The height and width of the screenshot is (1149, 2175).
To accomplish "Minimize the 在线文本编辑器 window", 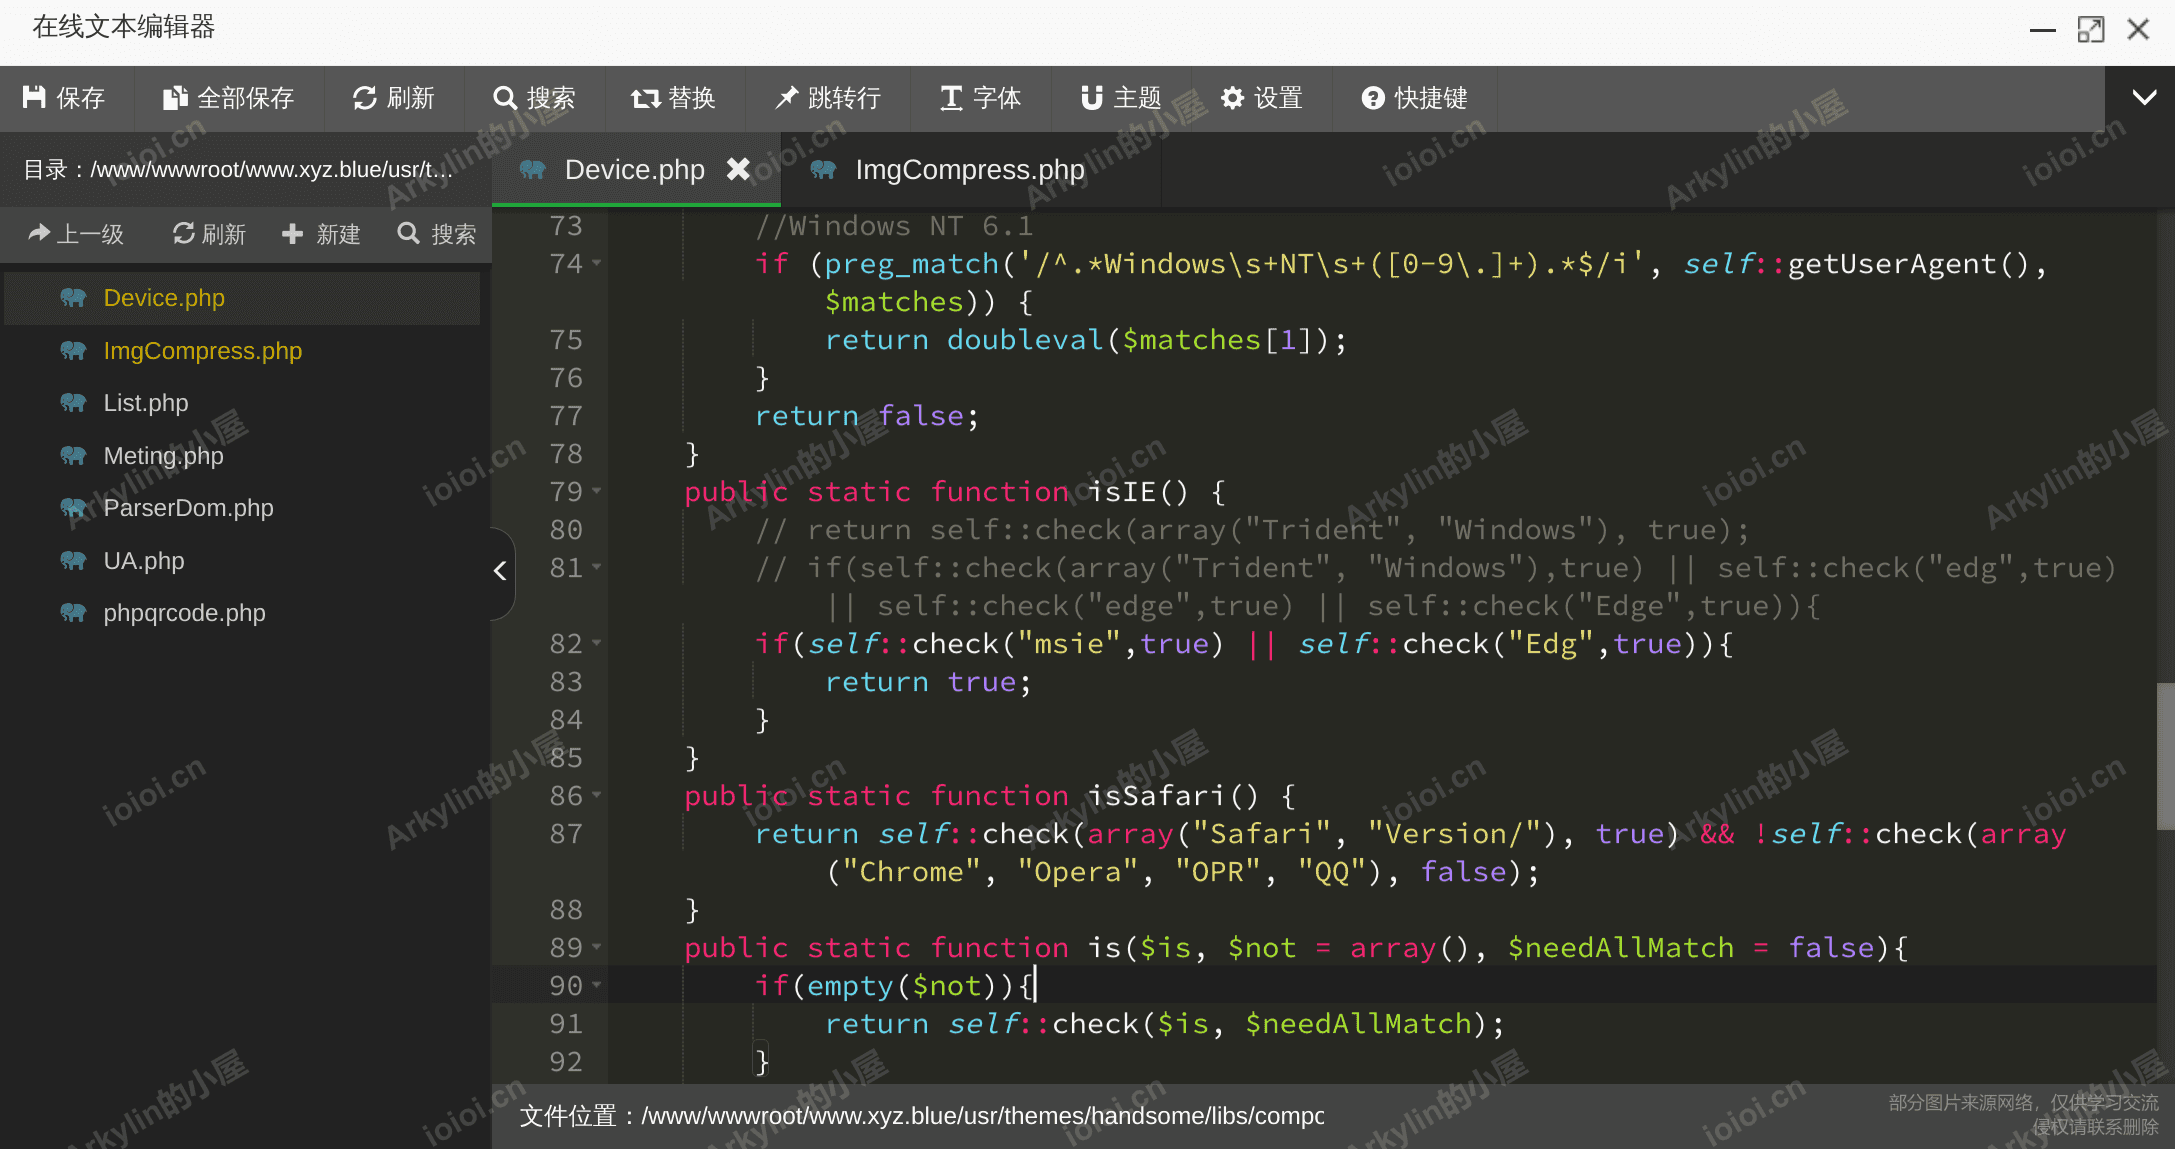I will click(x=2043, y=30).
